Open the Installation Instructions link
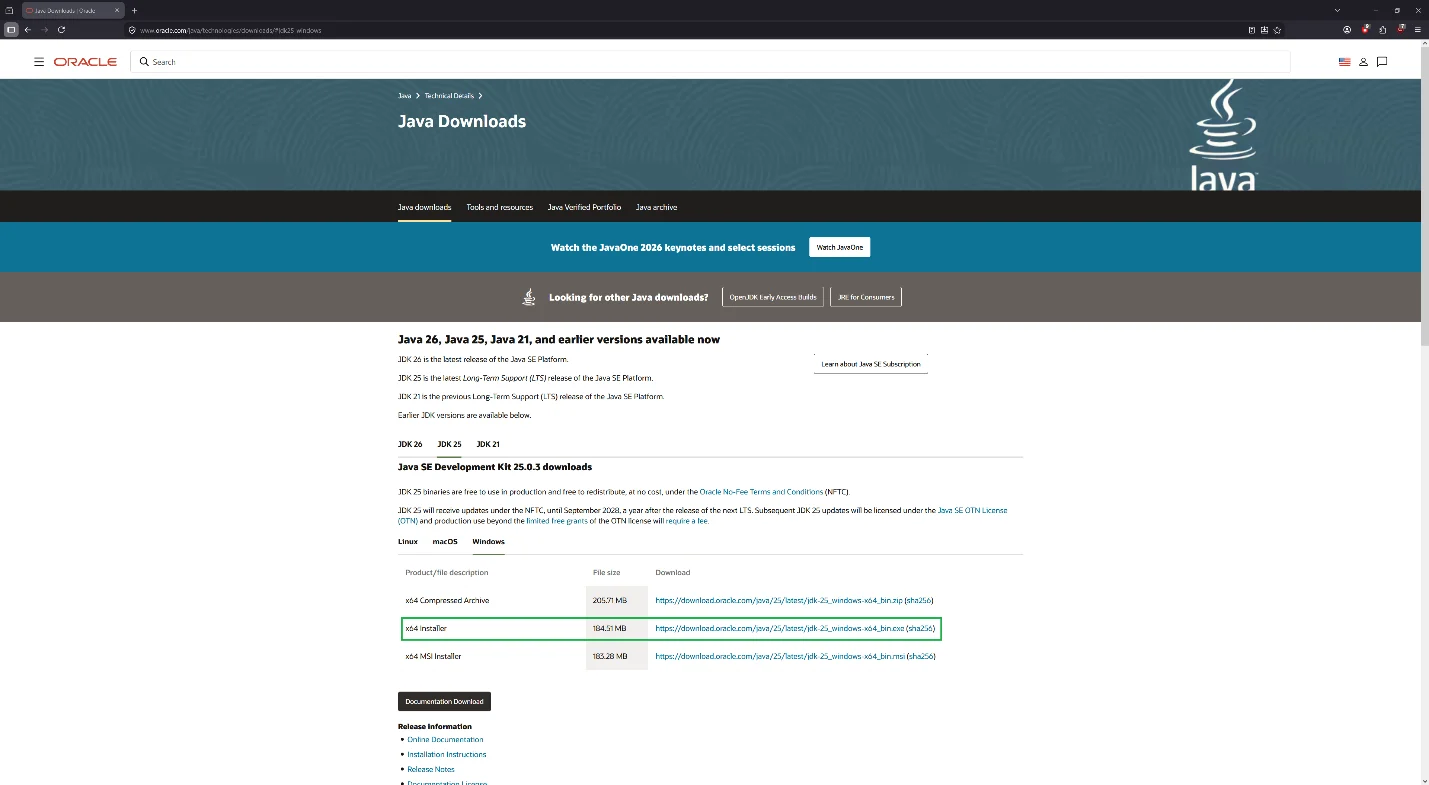 (x=446, y=755)
